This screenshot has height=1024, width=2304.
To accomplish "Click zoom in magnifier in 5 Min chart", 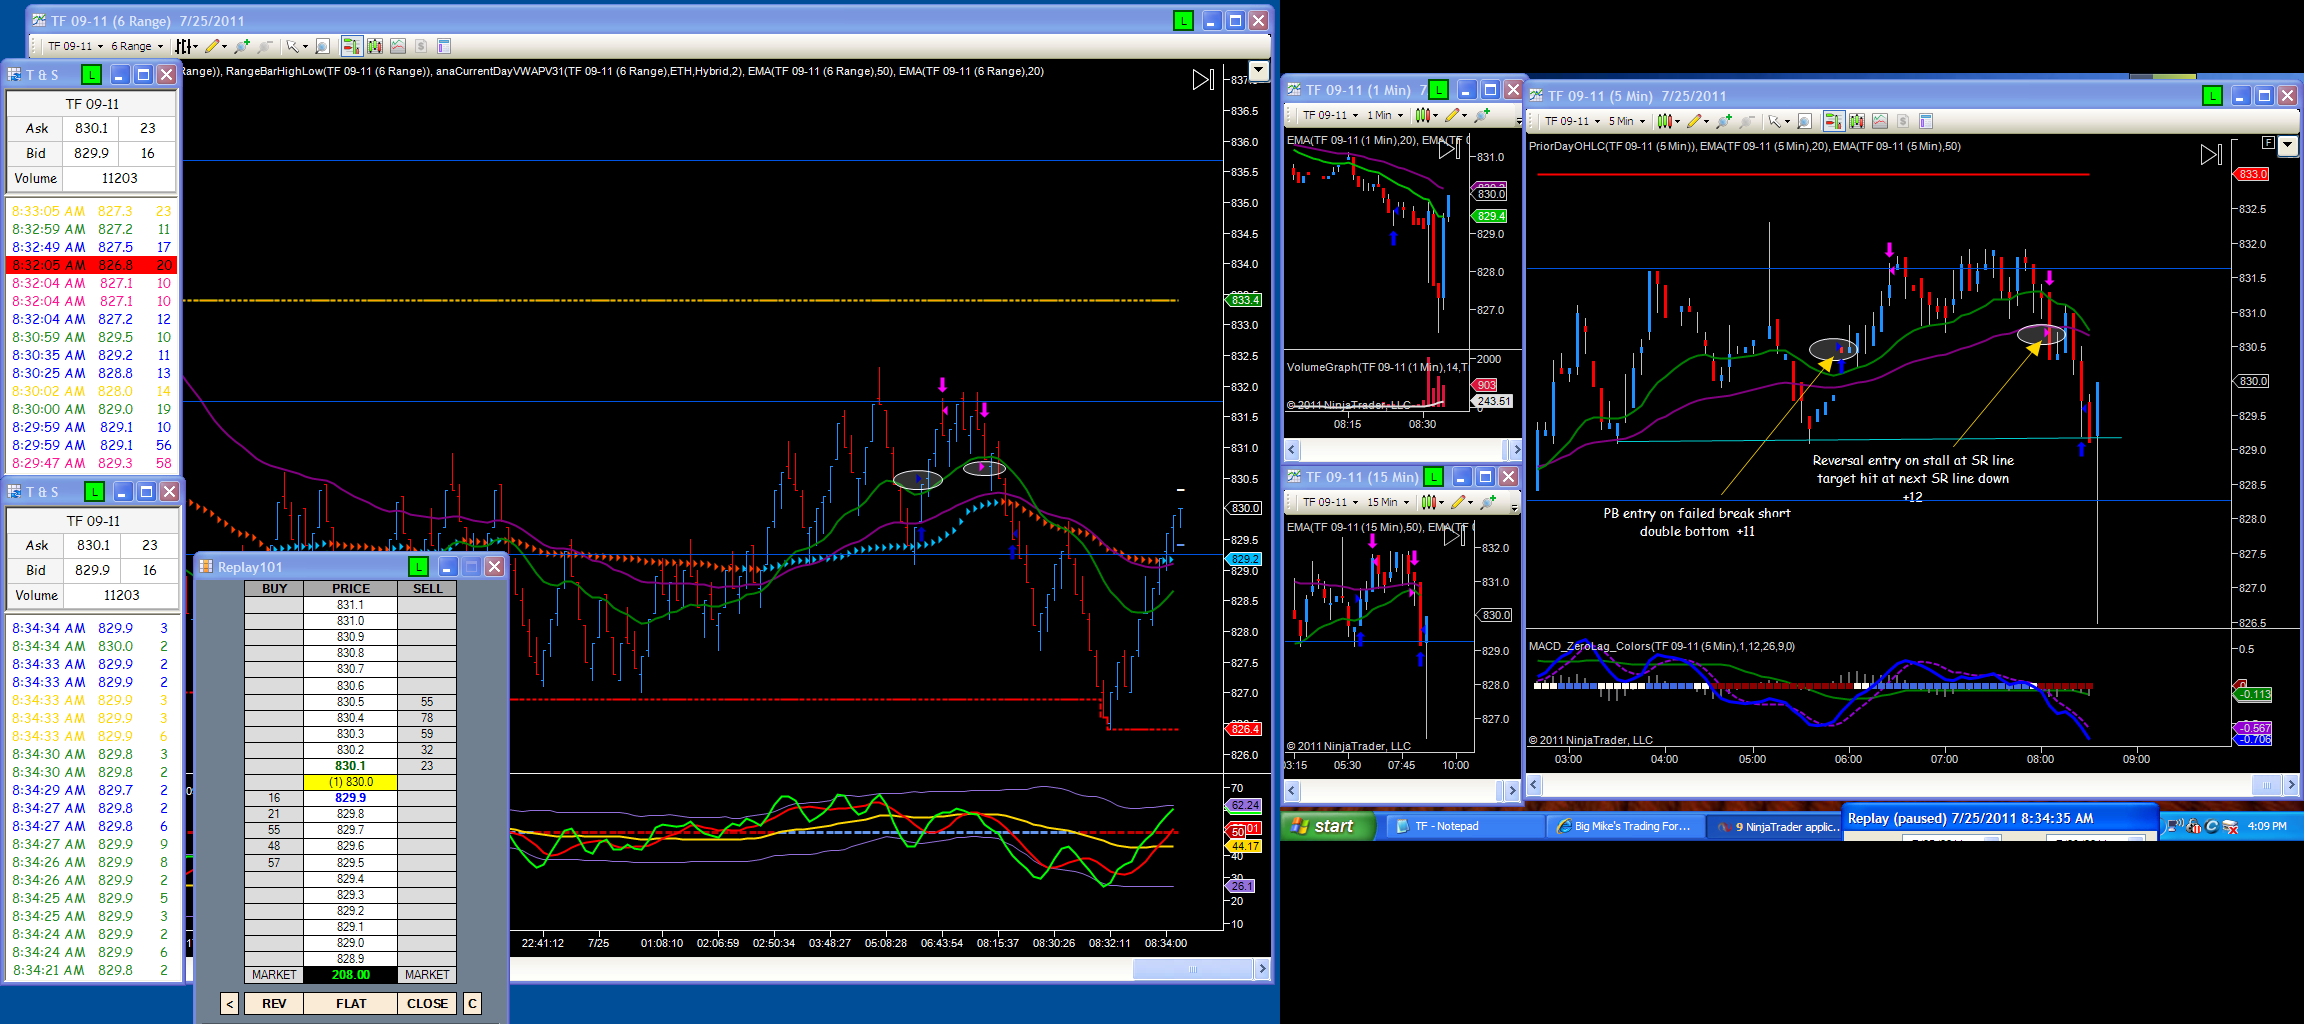I will click(1724, 121).
